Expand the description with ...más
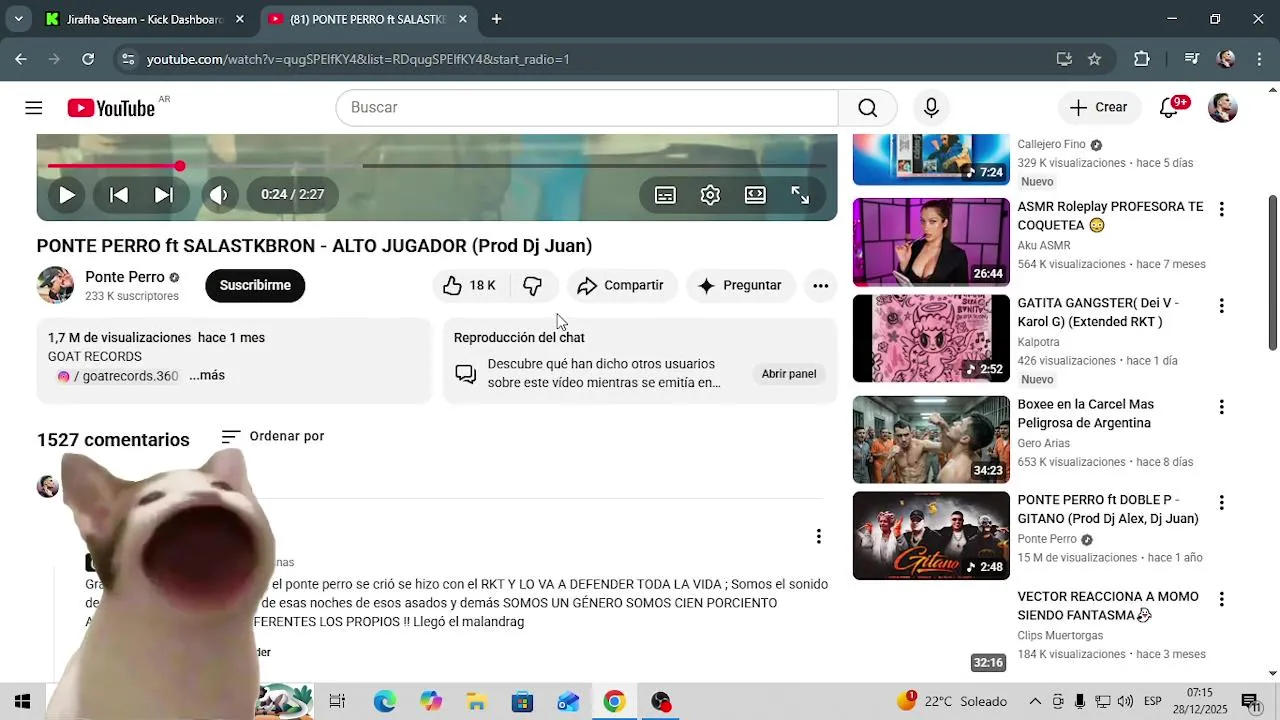 tap(207, 376)
